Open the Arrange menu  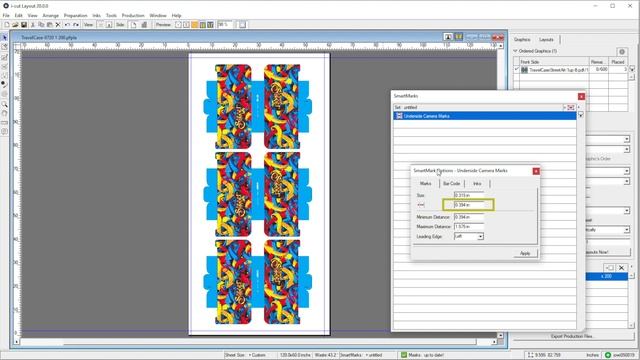[51, 16]
